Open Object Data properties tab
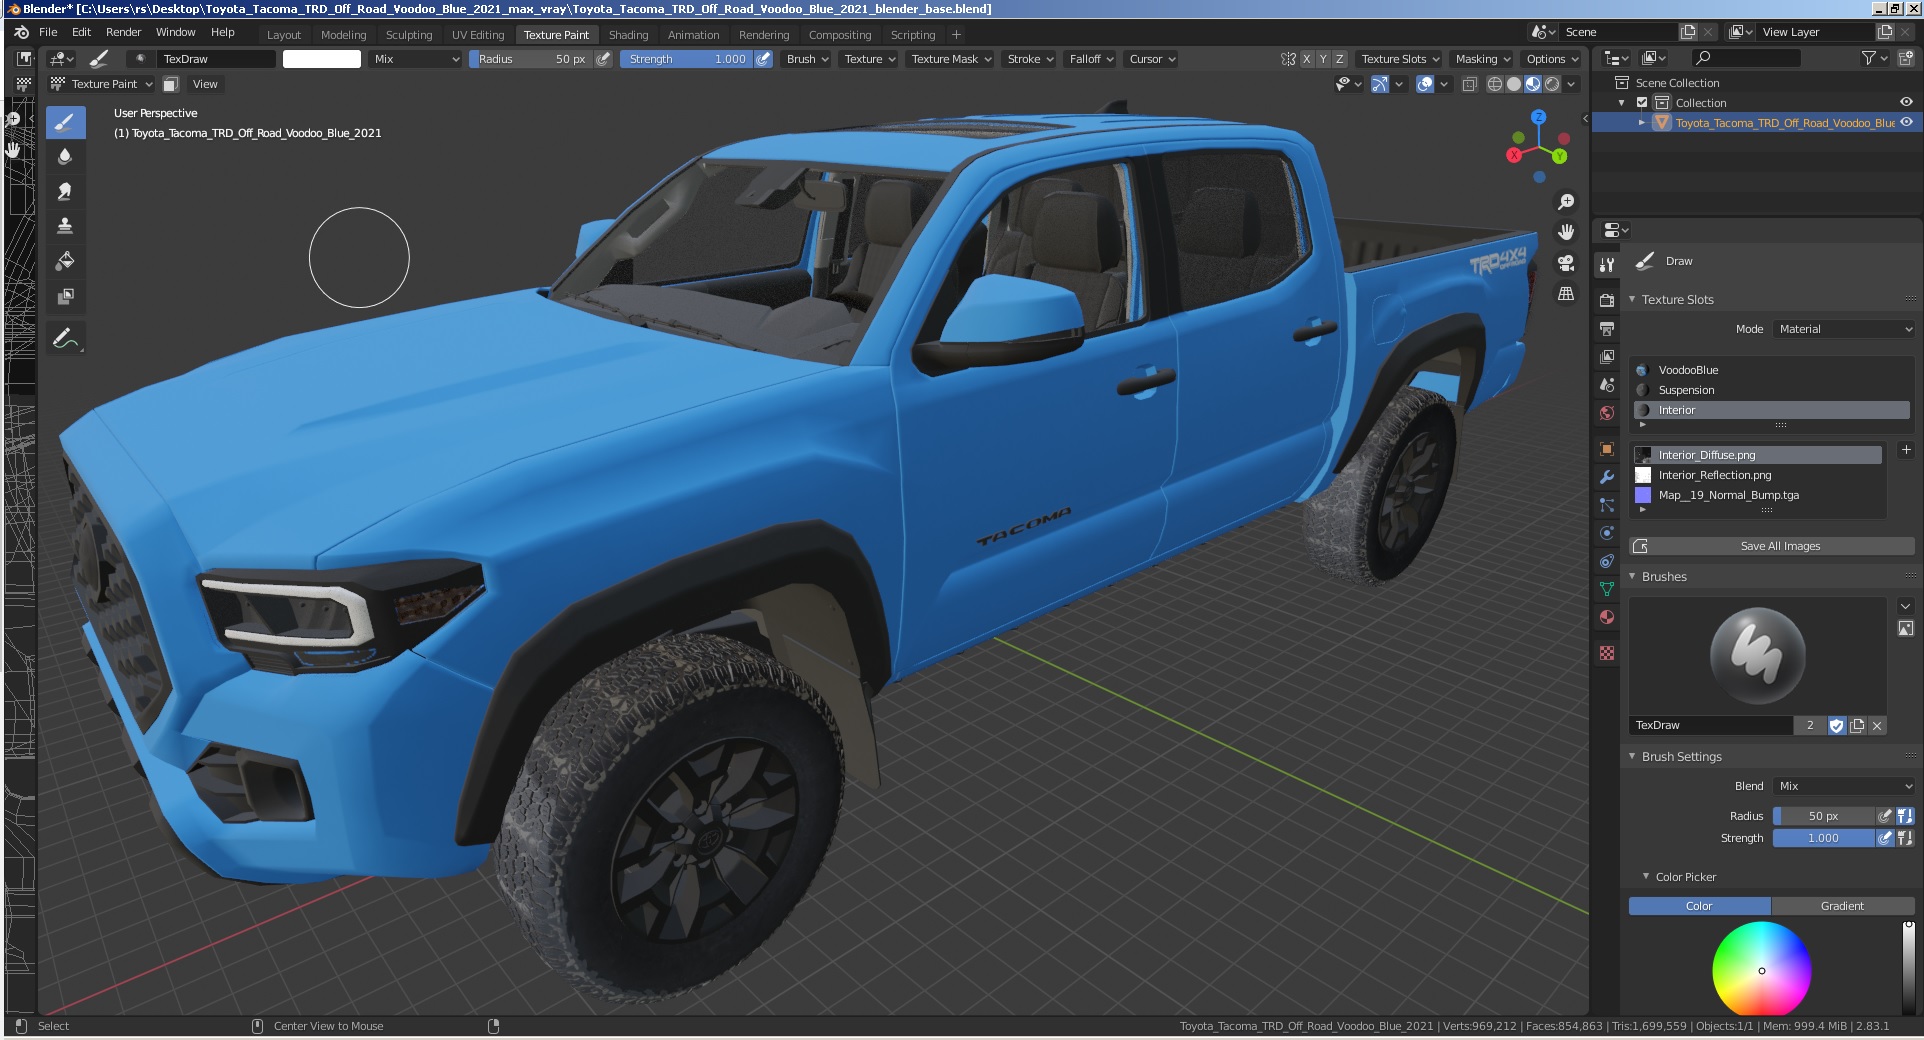The width and height of the screenshot is (1924, 1040). coord(1607,589)
